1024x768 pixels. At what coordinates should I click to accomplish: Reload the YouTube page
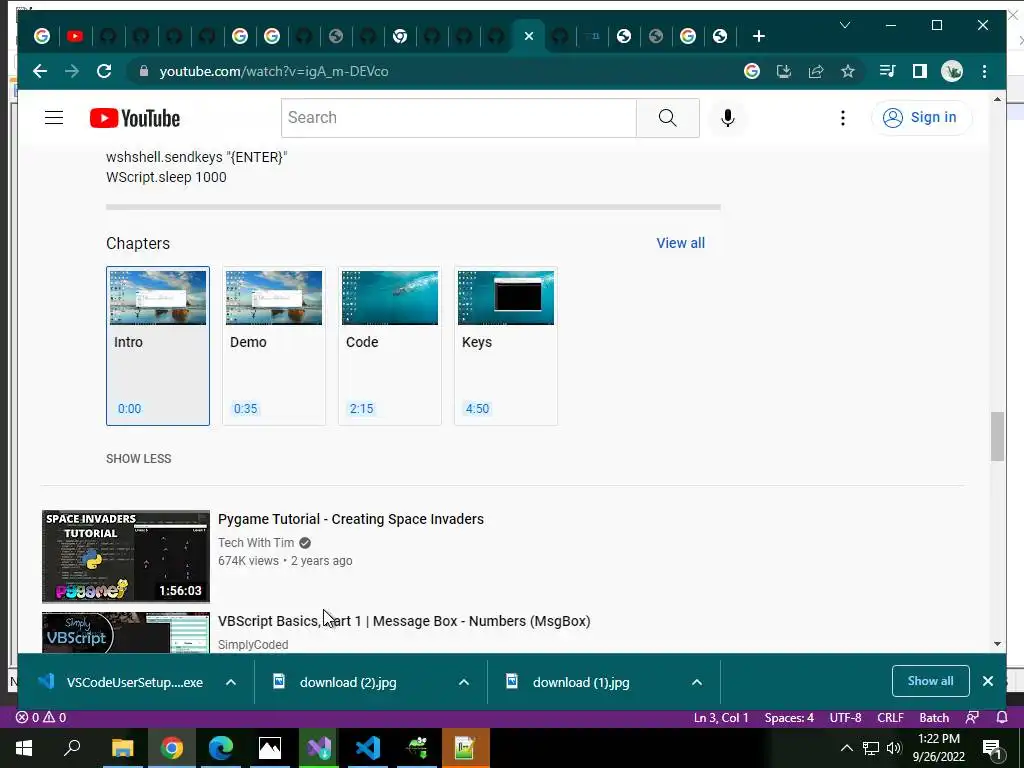coord(104,71)
